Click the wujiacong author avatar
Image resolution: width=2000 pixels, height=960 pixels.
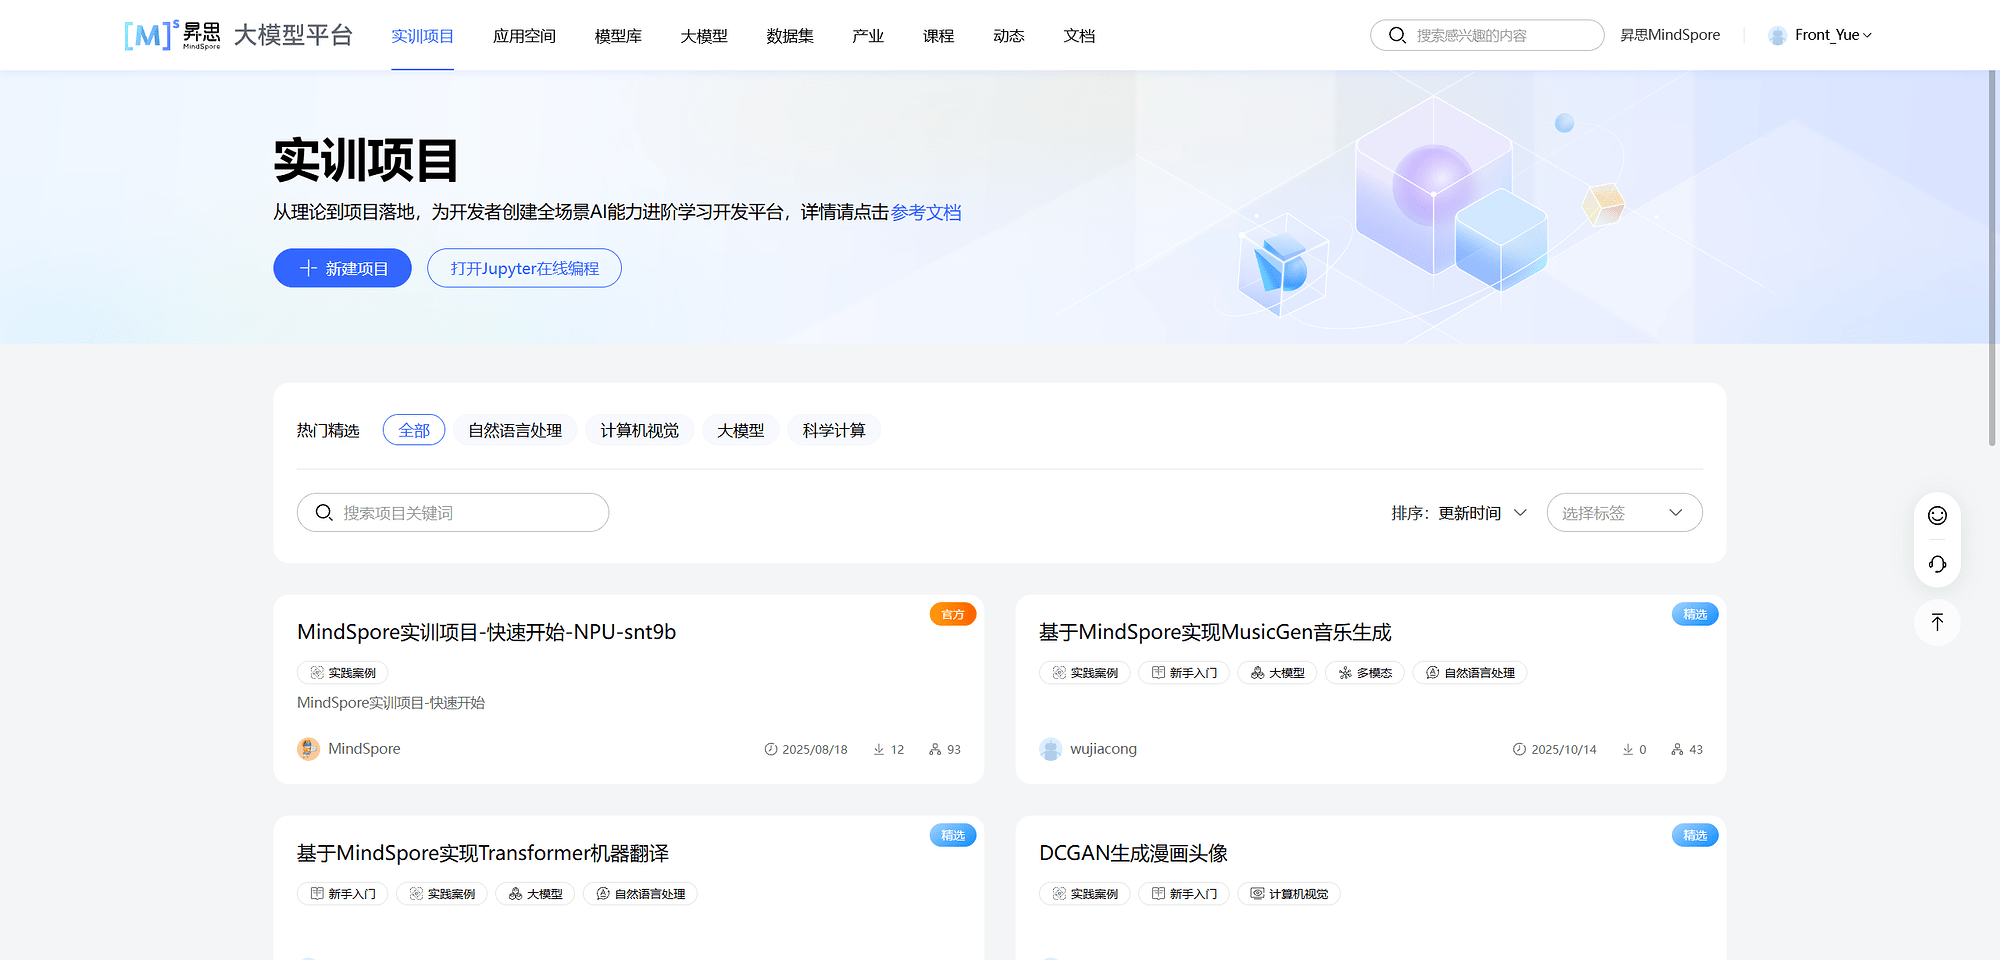[1050, 749]
